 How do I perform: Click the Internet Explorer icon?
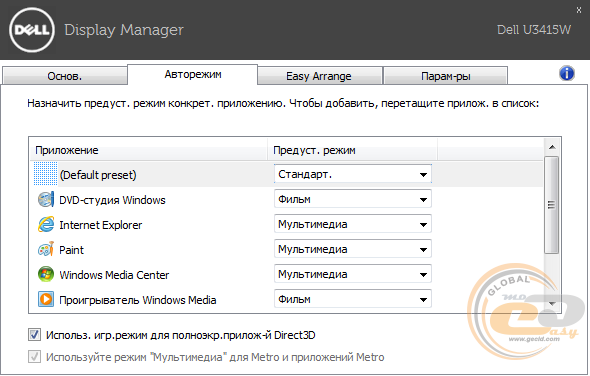coord(46,224)
